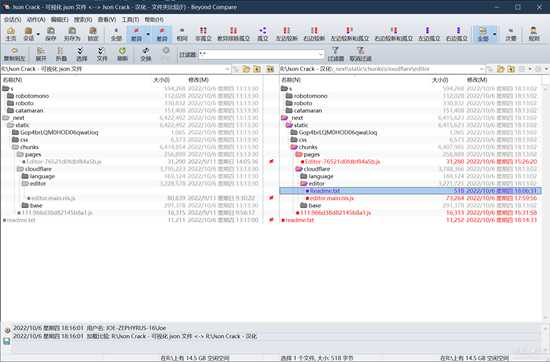This screenshot has height=362, width=550.
Task: Toggle the 全部 show-all filter beside 锁定
Action: pos(116,34)
